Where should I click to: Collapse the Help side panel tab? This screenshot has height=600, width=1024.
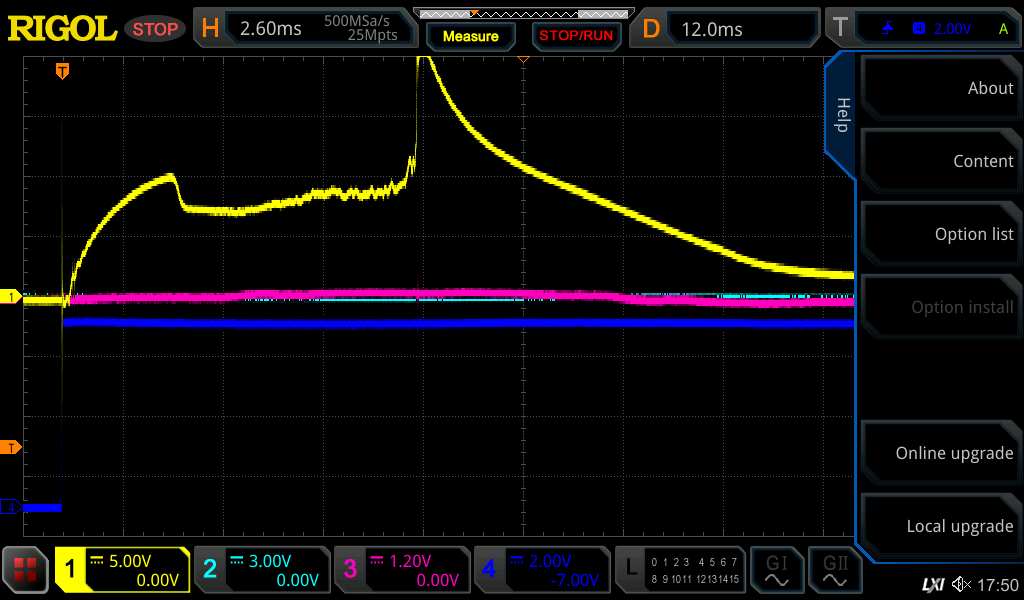tap(841, 115)
